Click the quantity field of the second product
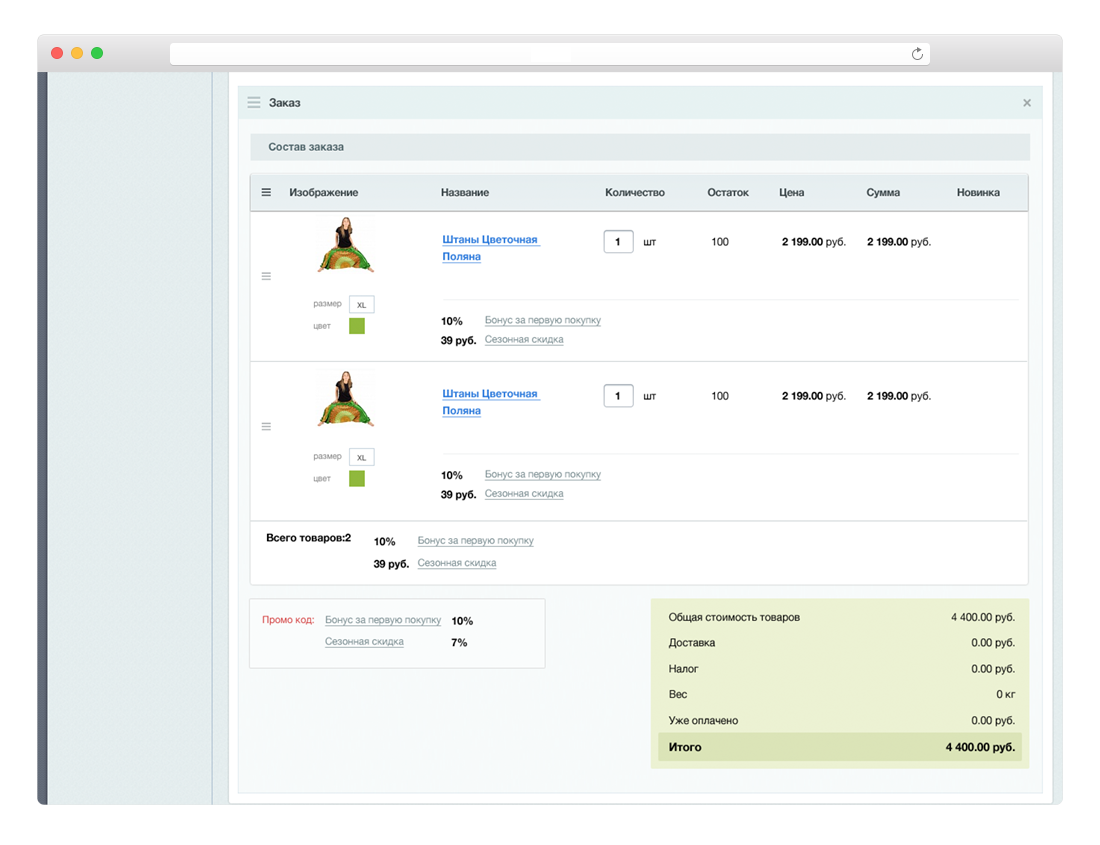Image resolution: width=1100 pixels, height=845 pixels. point(618,396)
